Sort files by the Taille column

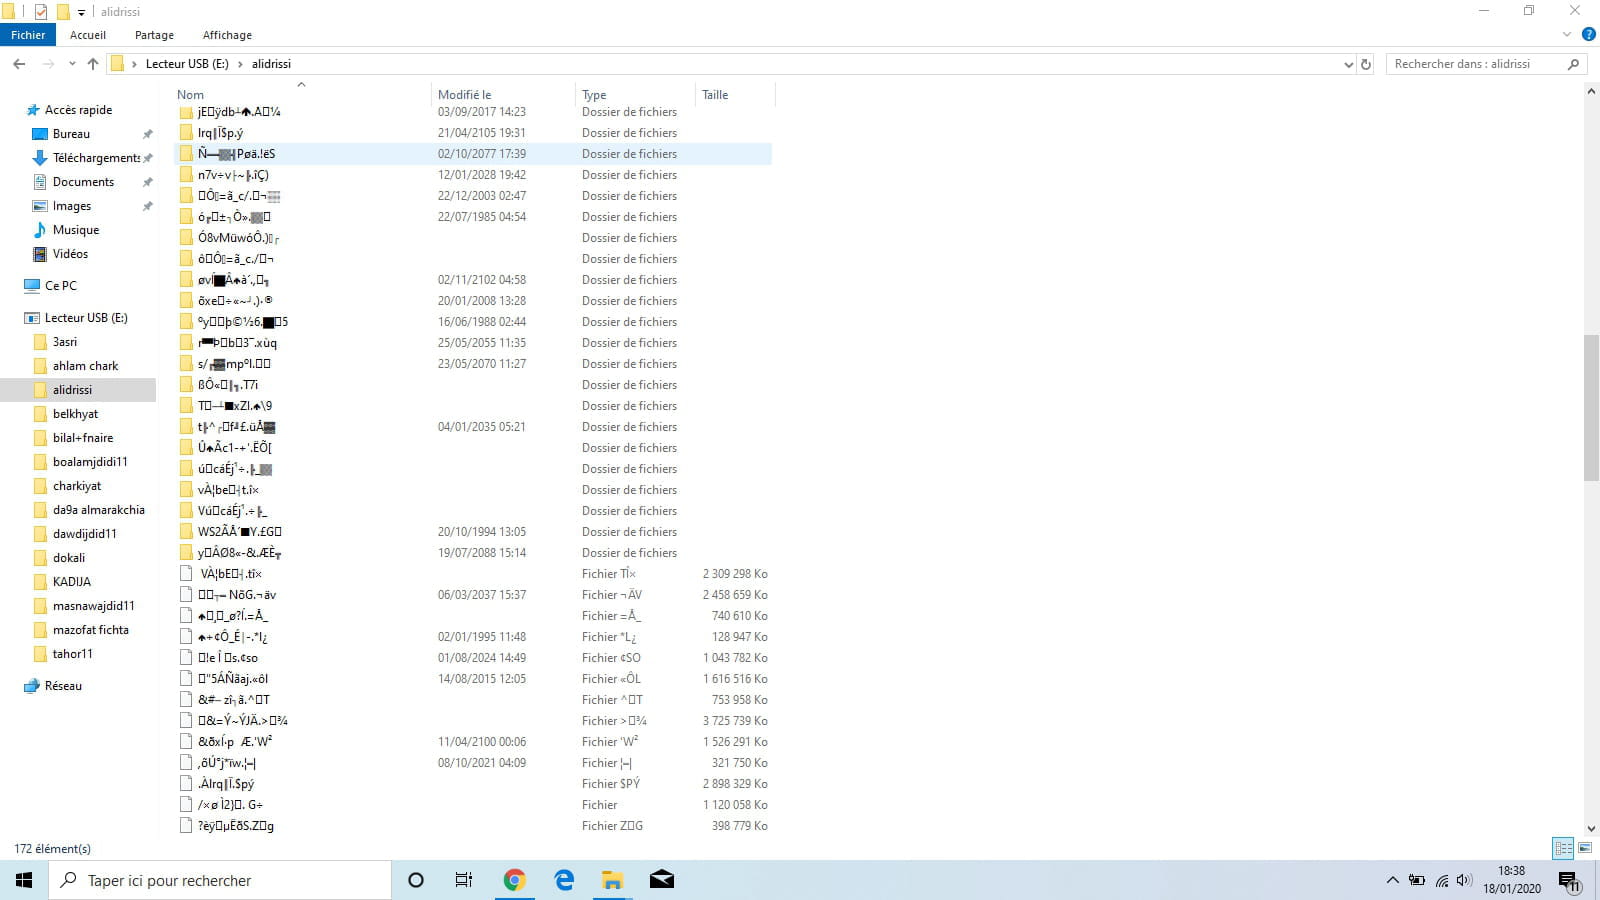pyautogui.click(x=715, y=95)
